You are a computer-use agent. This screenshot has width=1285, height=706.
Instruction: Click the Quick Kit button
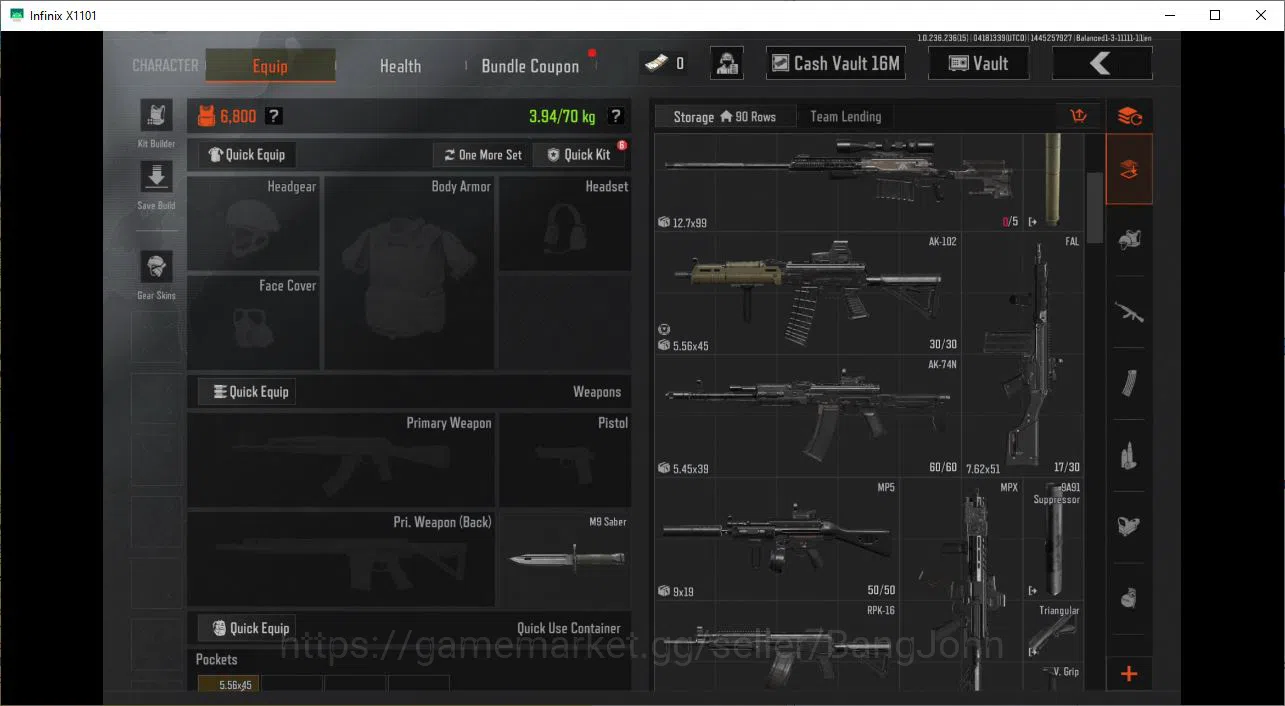[580, 154]
